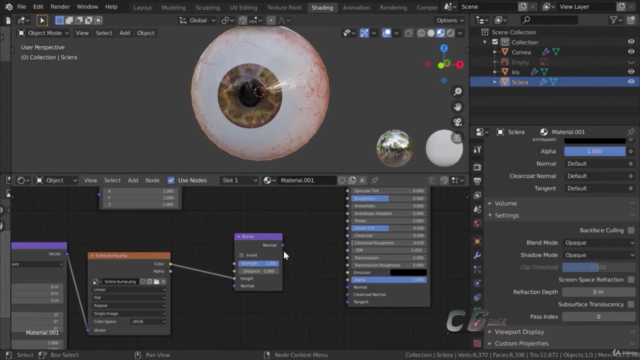
Task: Unlink Material.001 in node editor header
Action: tap(362, 180)
